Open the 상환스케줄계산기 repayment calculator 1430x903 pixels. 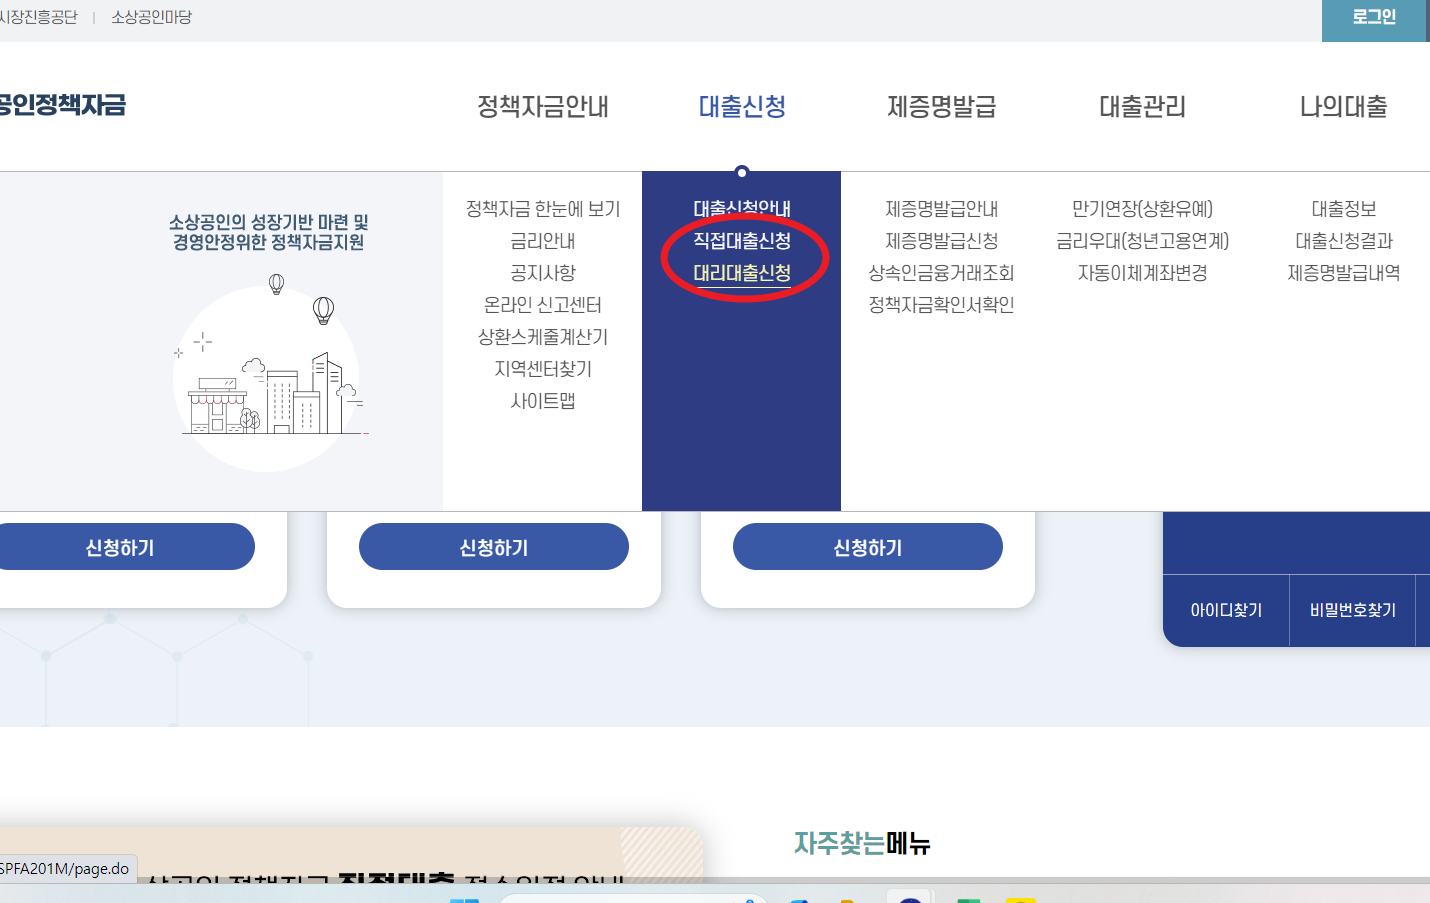(x=543, y=336)
